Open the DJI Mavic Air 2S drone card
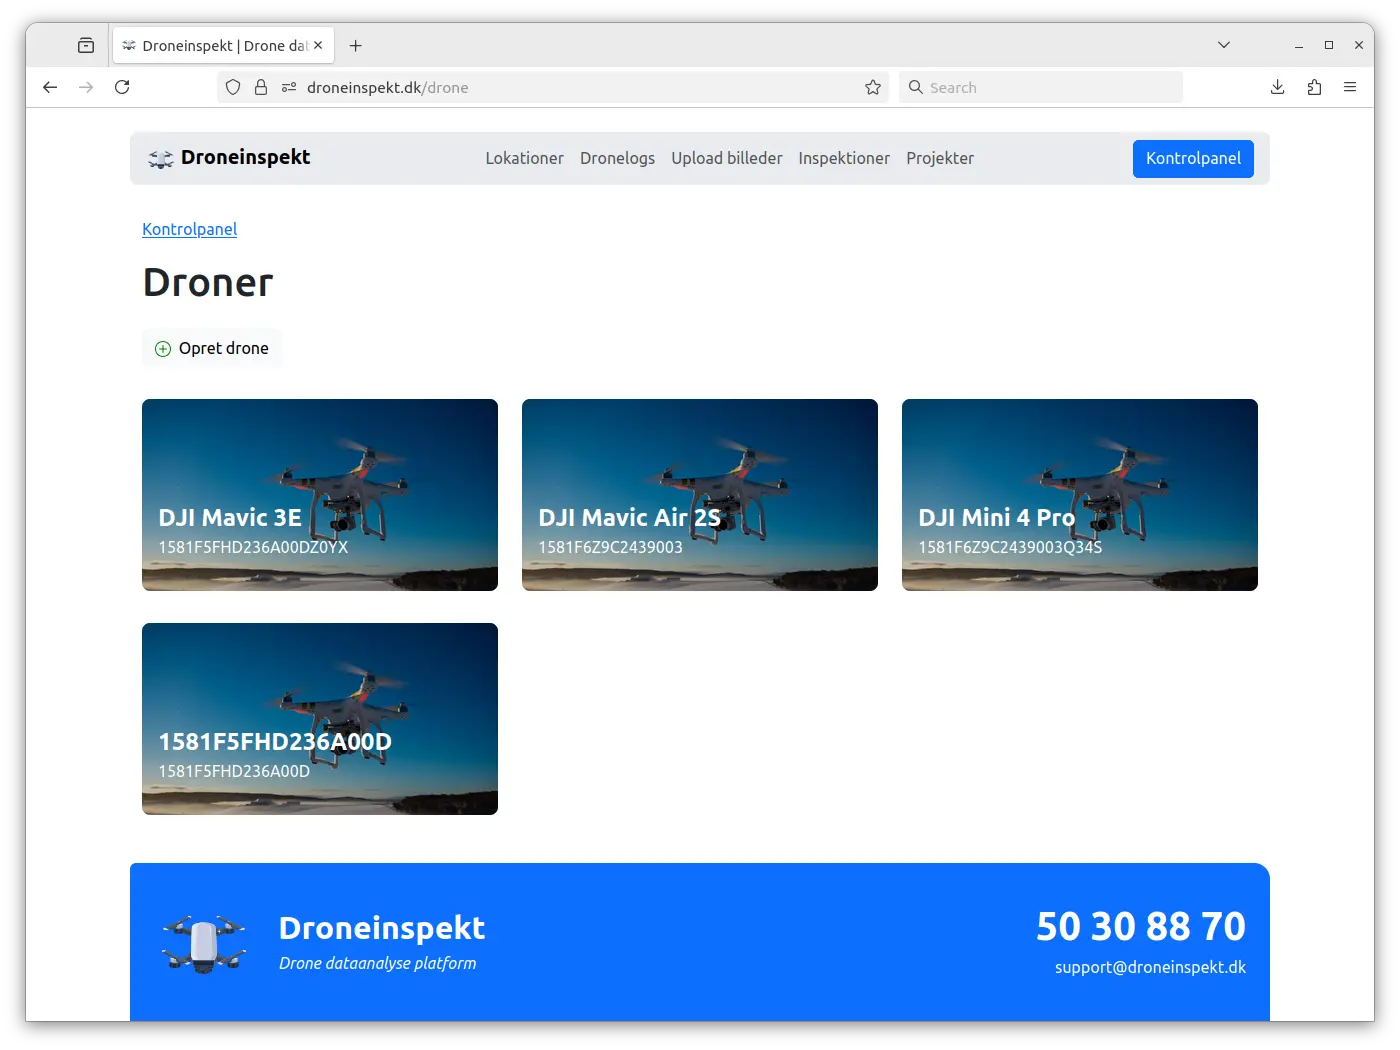 click(x=700, y=495)
